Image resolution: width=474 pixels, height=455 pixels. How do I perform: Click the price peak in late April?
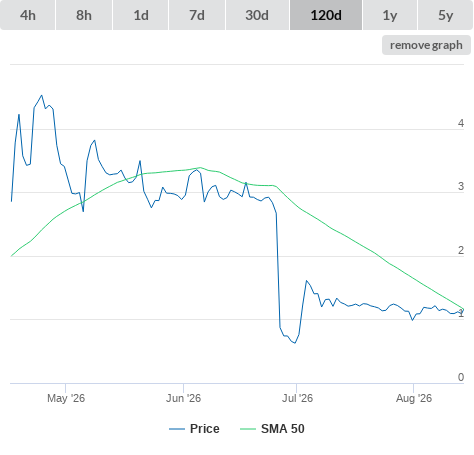(42, 95)
